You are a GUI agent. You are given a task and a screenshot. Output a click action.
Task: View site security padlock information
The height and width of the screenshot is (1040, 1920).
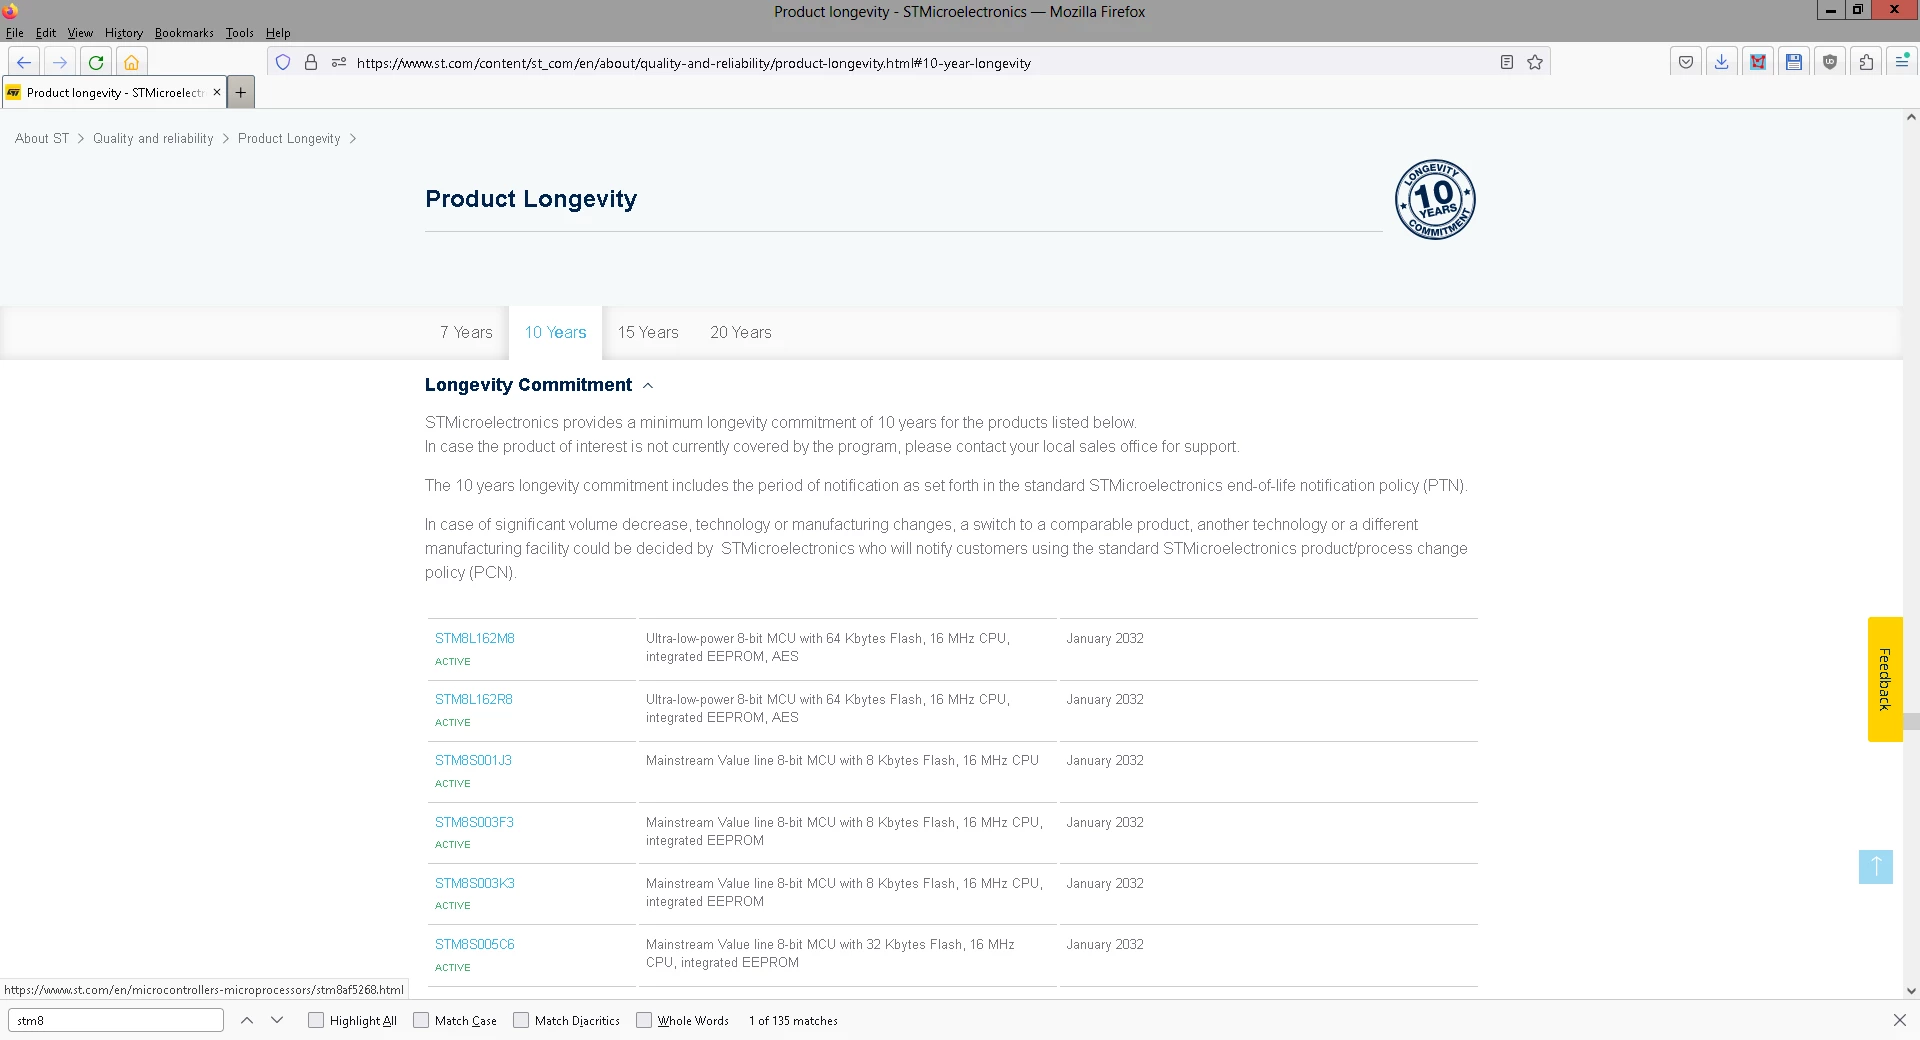tap(311, 62)
